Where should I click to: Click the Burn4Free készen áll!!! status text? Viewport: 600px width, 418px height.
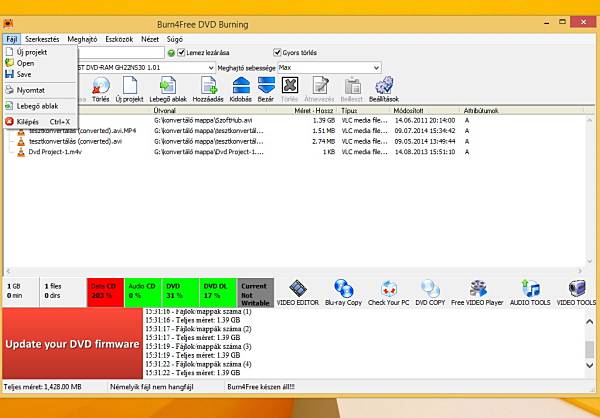click(x=261, y=387)
